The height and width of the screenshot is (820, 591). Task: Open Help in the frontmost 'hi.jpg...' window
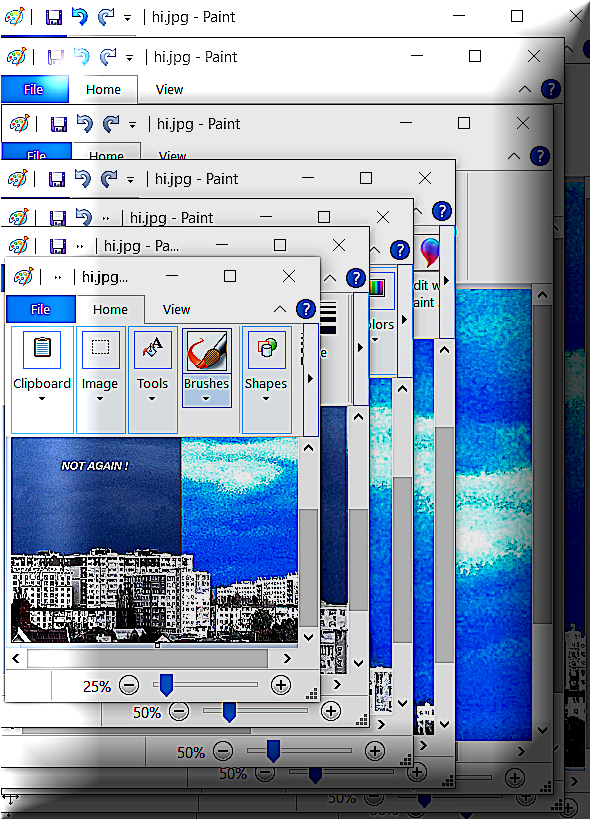305,310
